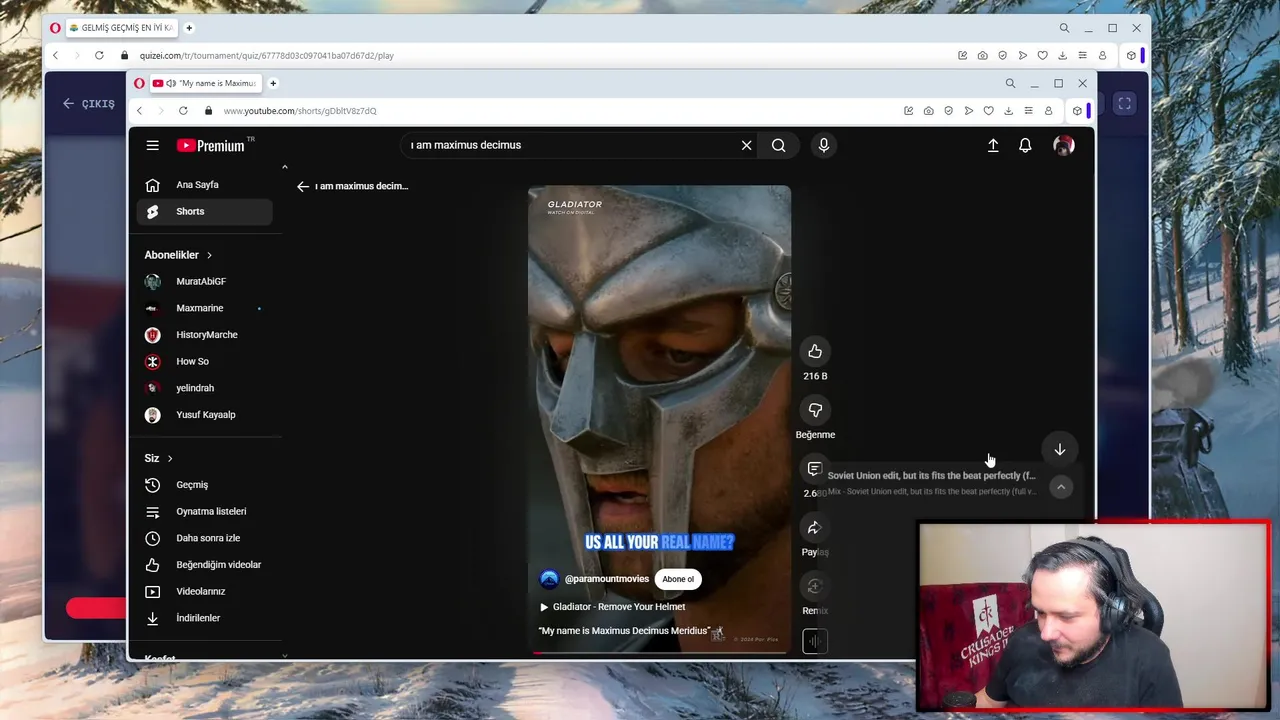This screenshot has height=720, width=1280.
Task: Click ÇIKIŞ exit link on quizei page
Action: point(89,103)
